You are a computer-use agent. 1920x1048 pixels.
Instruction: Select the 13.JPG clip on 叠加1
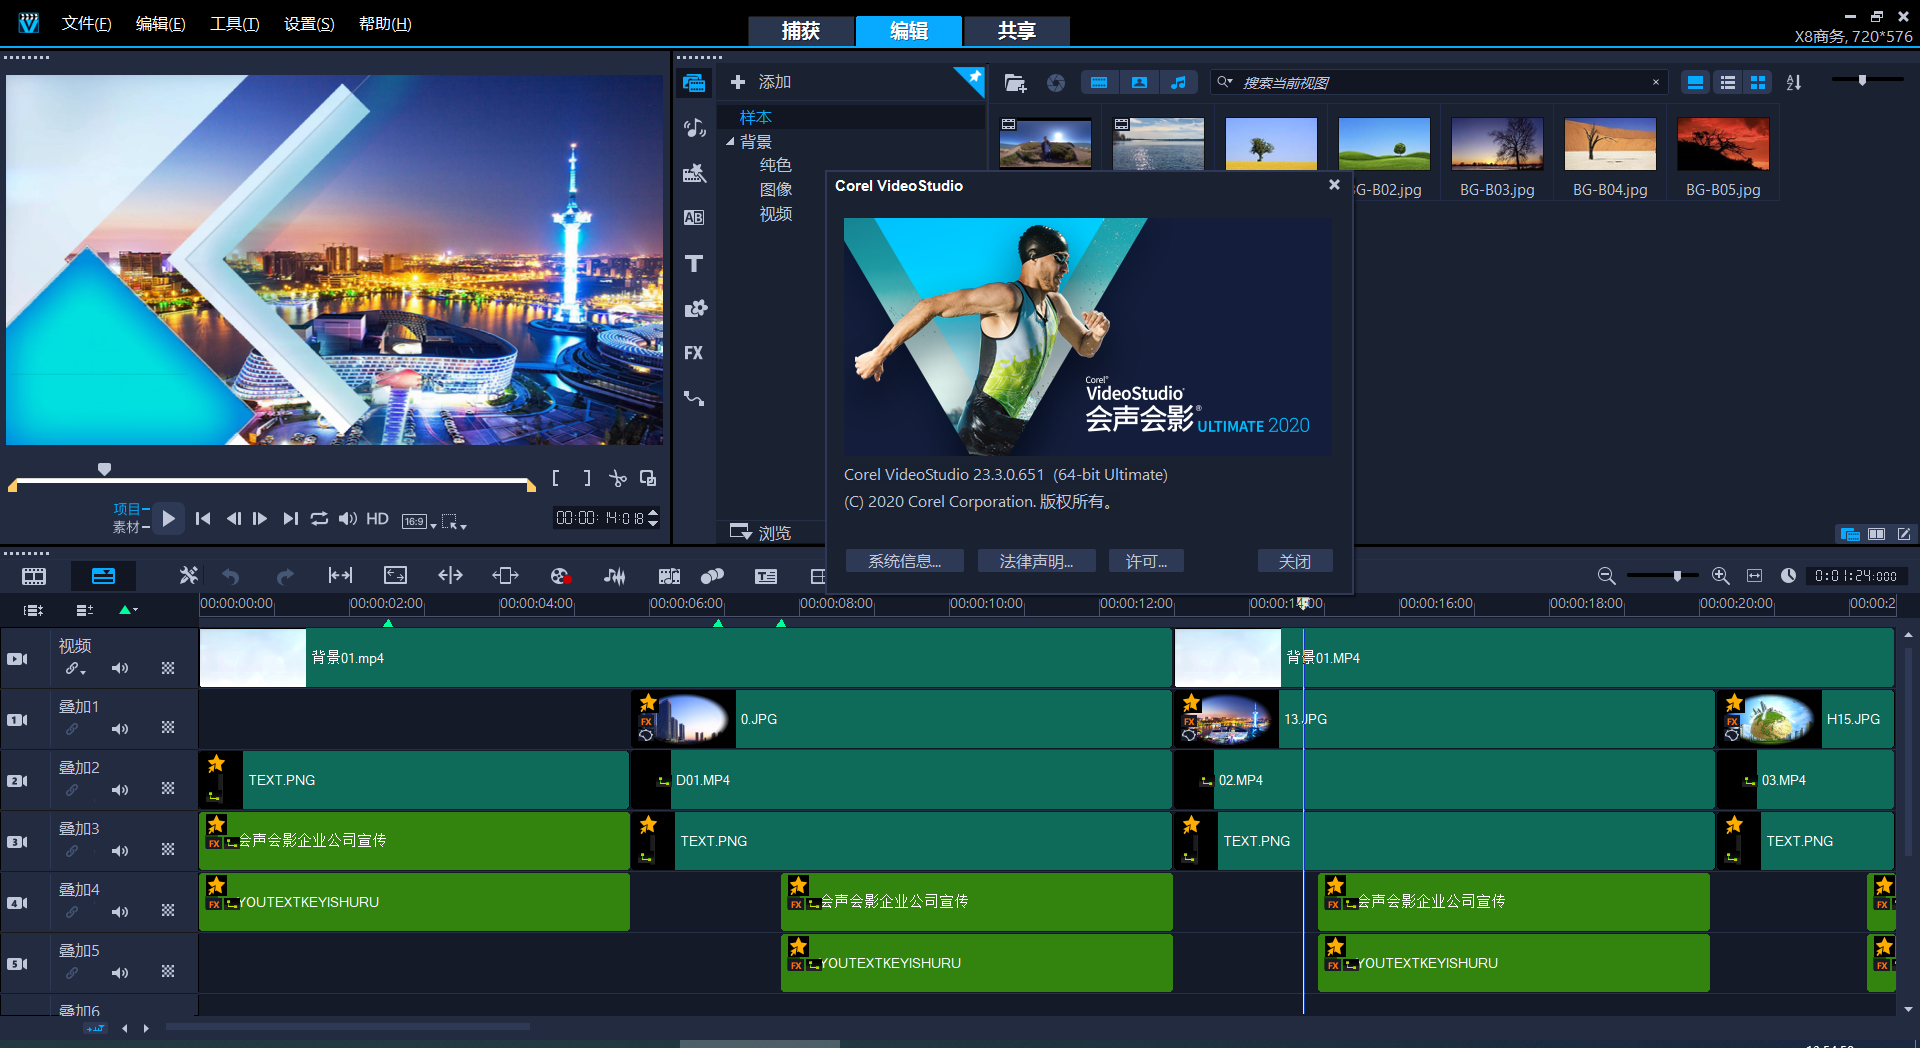pos(1444,719)
